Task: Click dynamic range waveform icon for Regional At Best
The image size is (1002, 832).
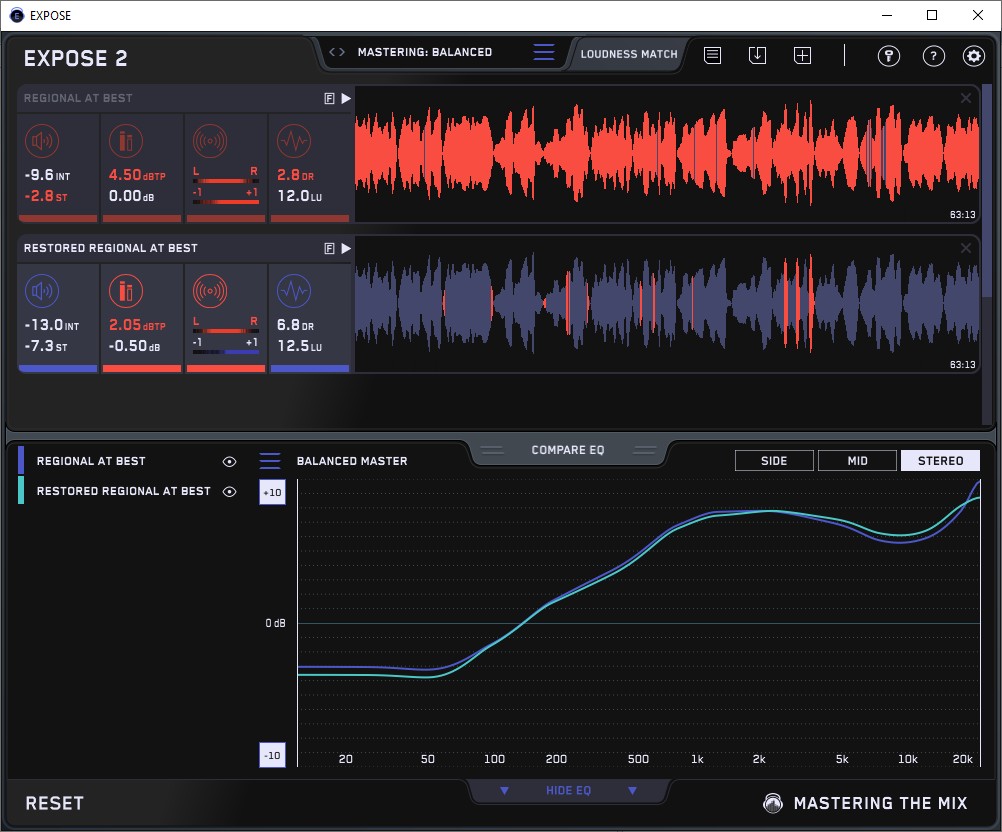Action: tap(293, 141)
